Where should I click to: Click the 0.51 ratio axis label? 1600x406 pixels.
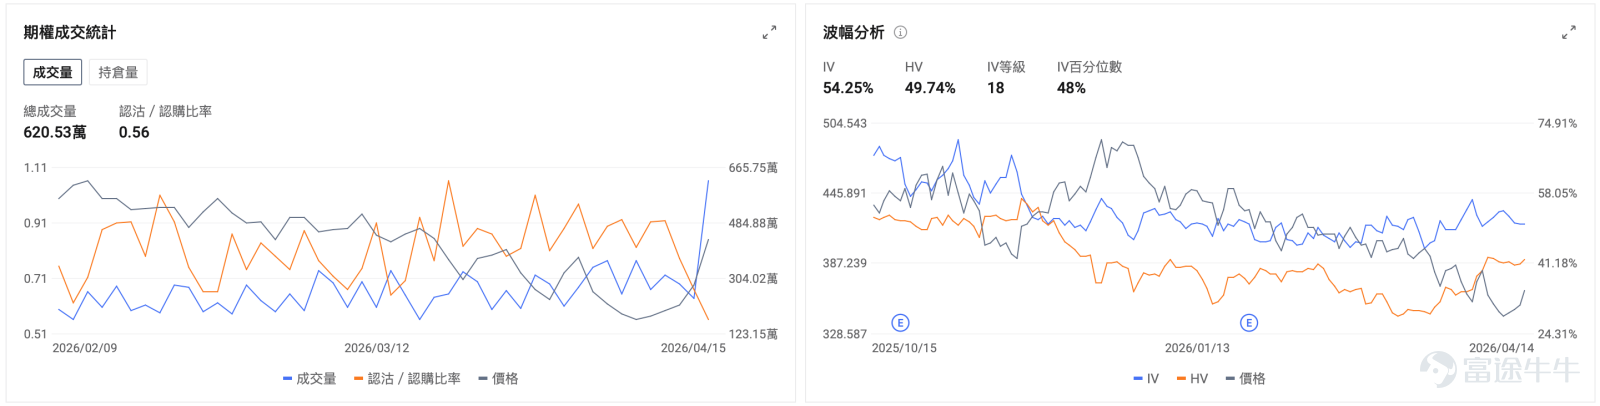[35, 334]
